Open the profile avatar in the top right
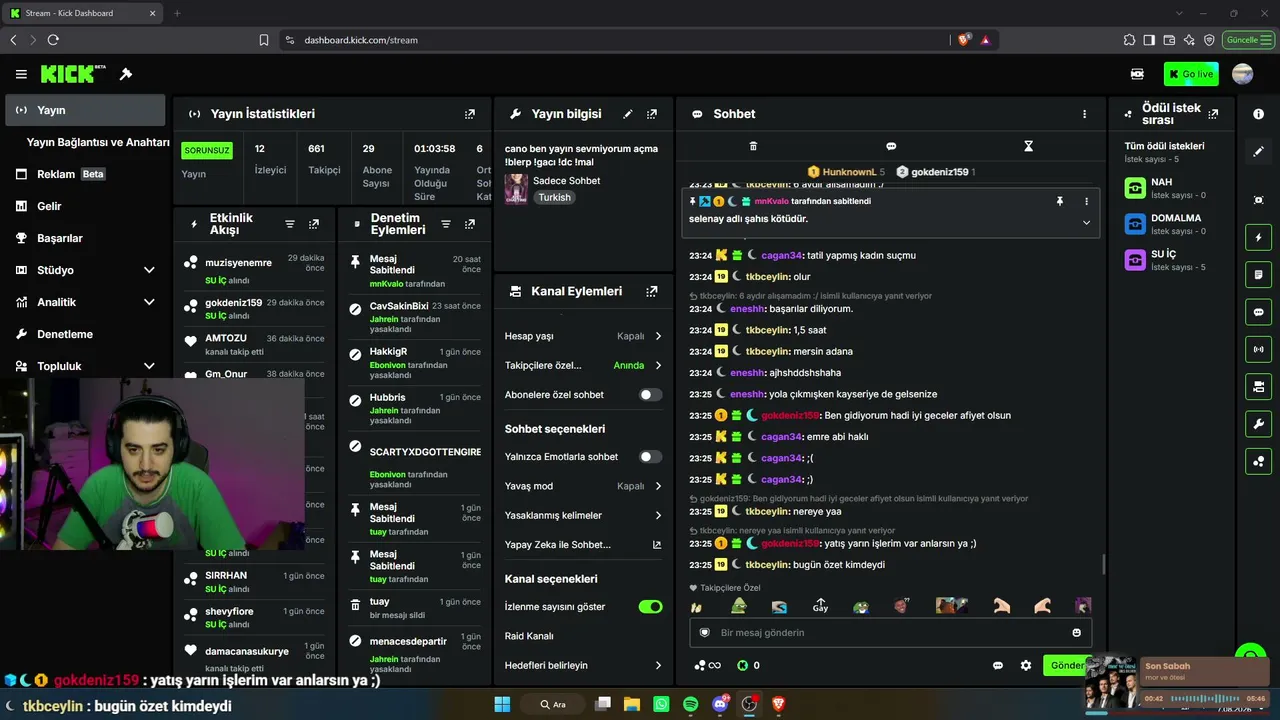This screenshot has width=1280, height=720. (x=1243, y=74)
